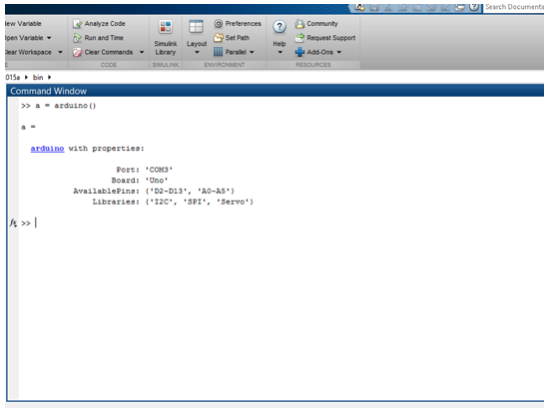The image size is (551, 410).
Task: Click the Clear Commands eraser icon
Action: tap(77, 52)
